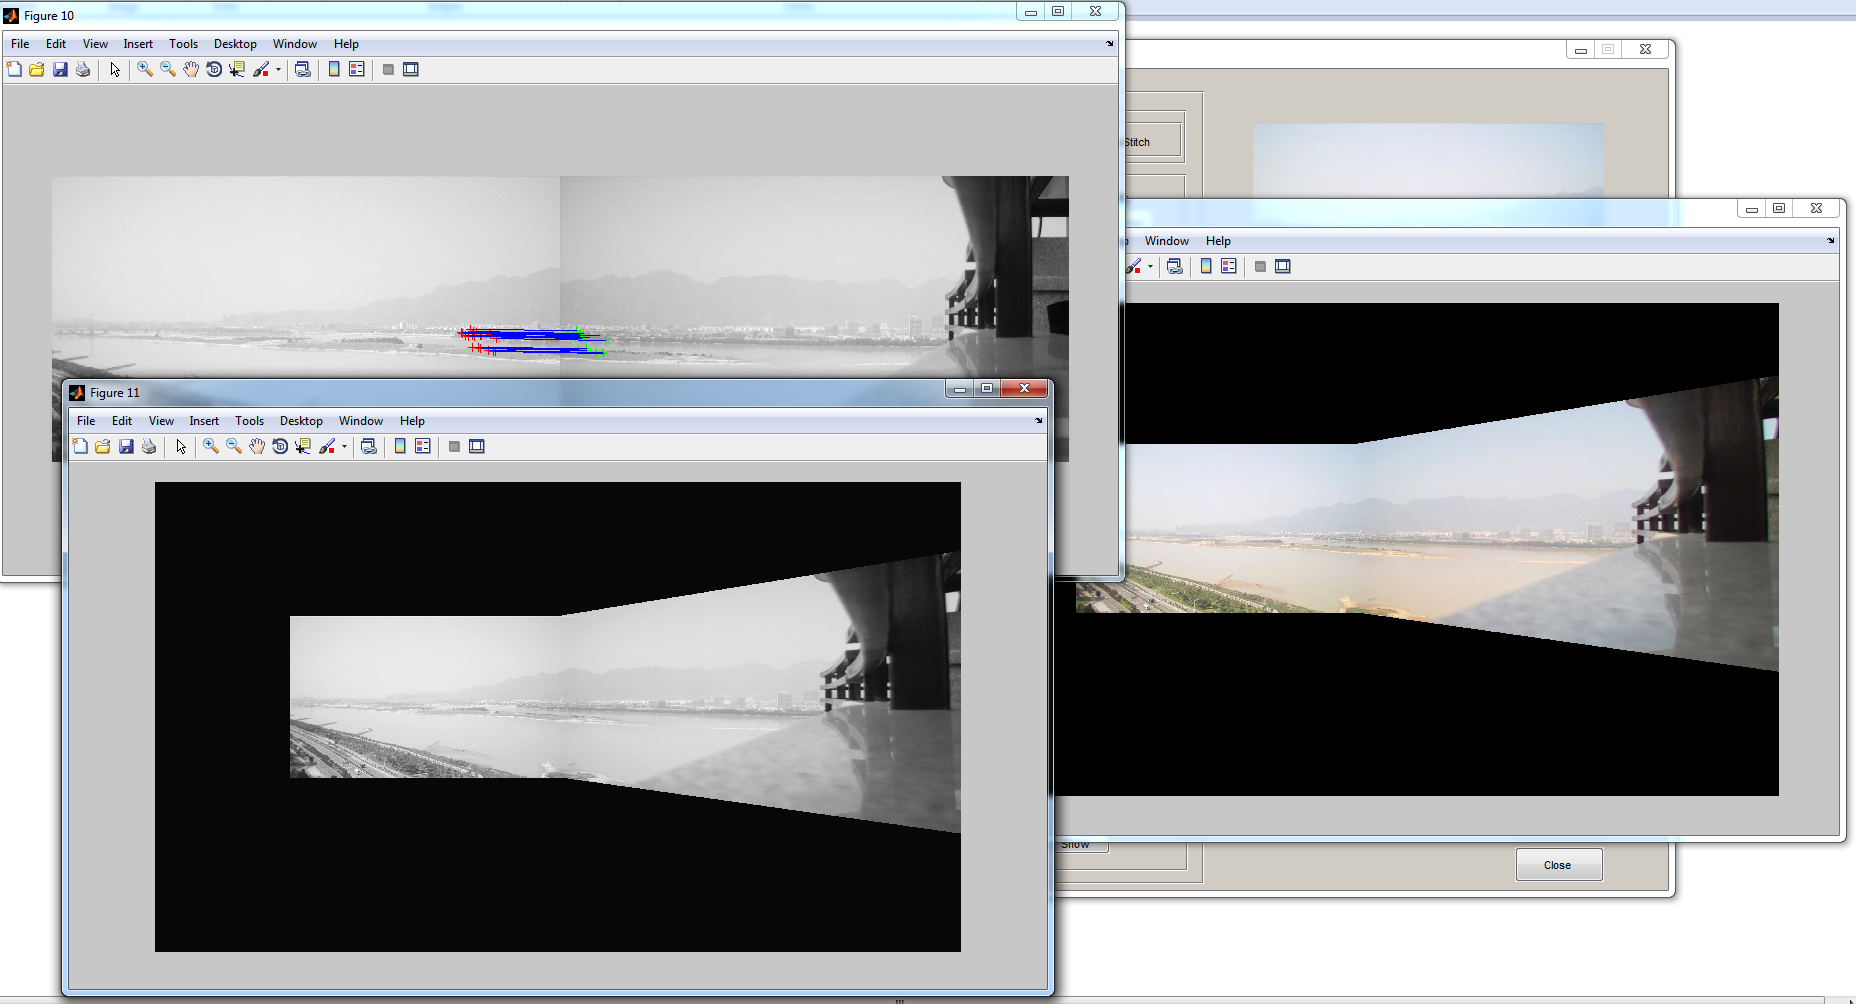The width and height of the screenshot is (1856, 1004).
Task: Open Edit menu in Figure 10
Action: 56,44
